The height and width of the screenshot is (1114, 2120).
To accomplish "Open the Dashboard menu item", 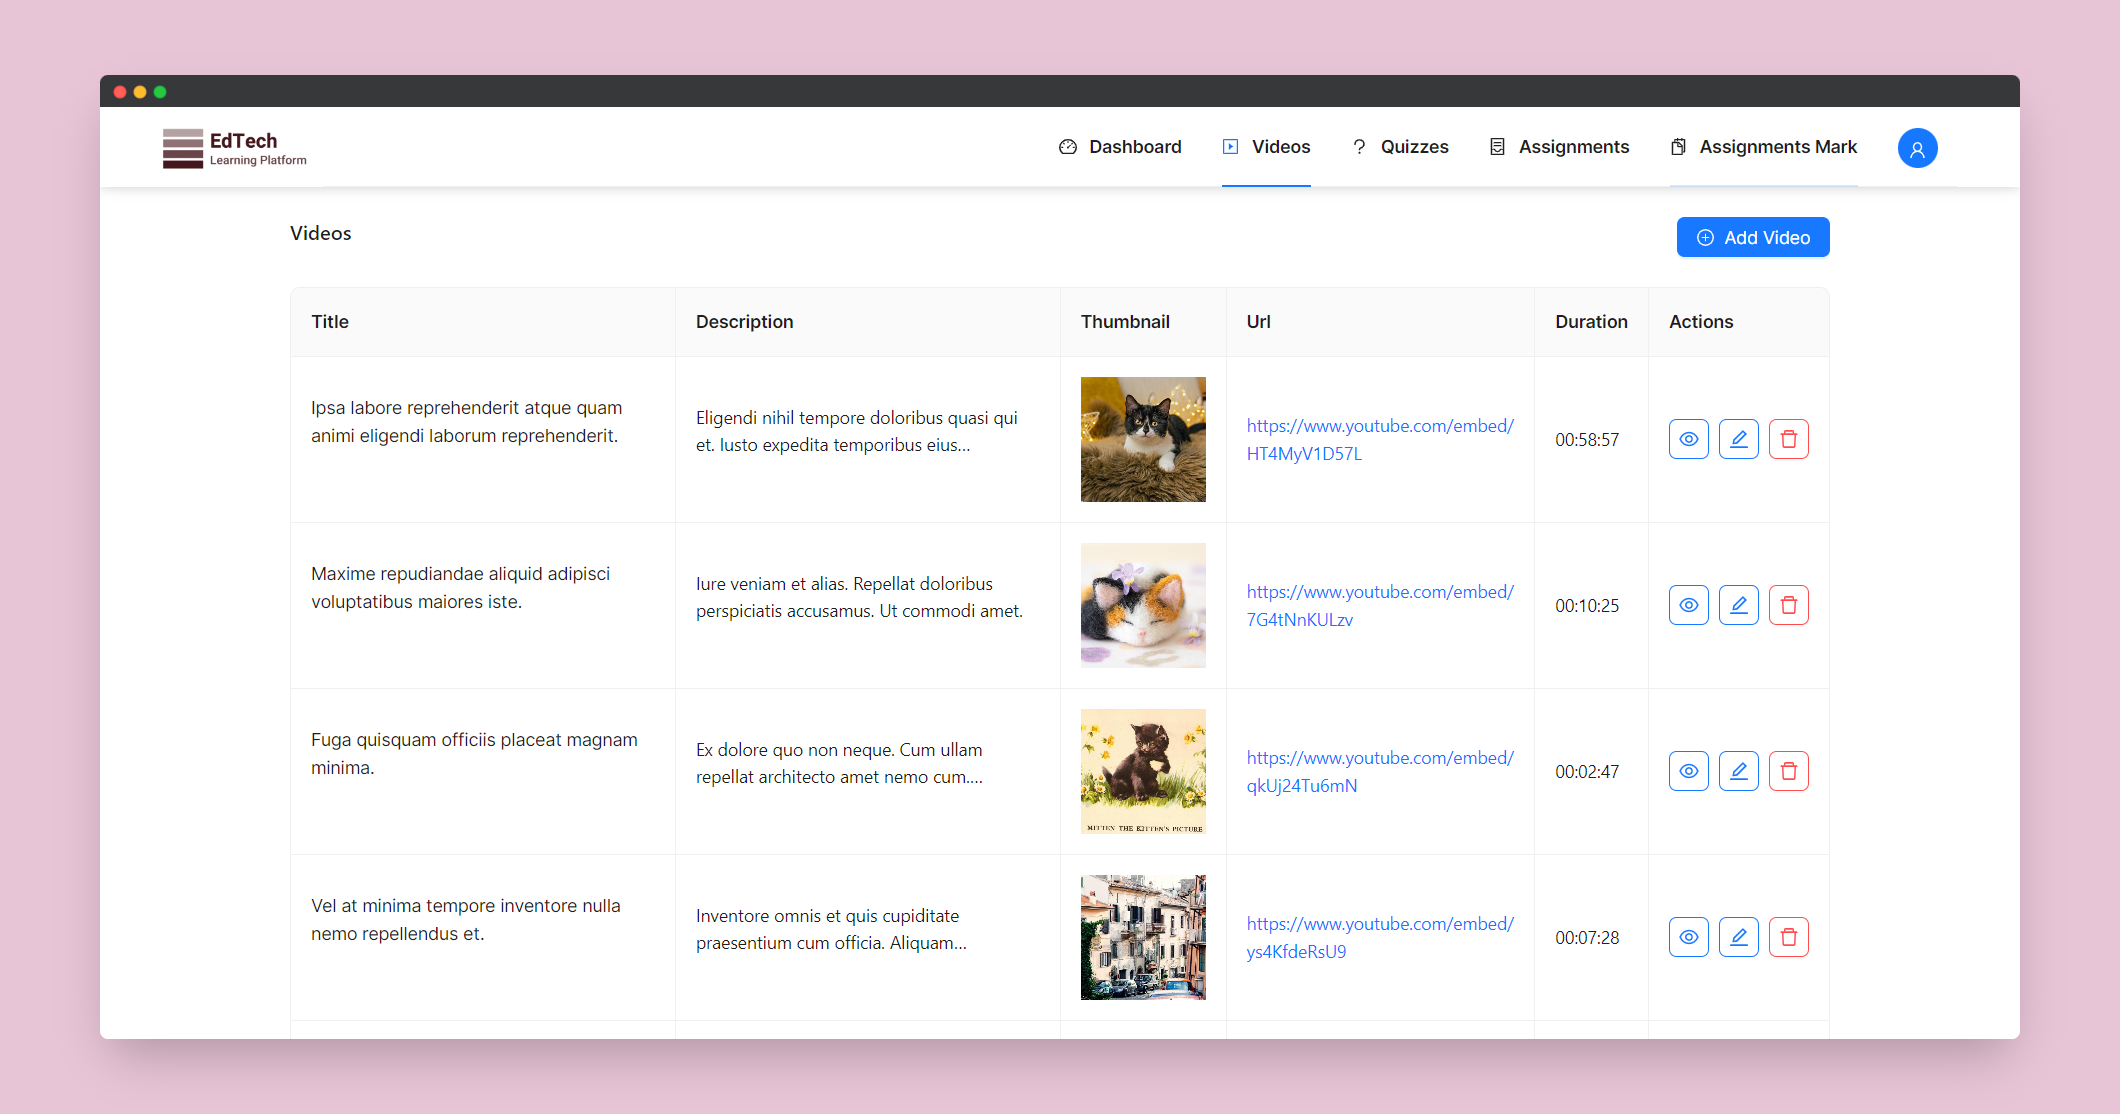I will (1120, 147).
